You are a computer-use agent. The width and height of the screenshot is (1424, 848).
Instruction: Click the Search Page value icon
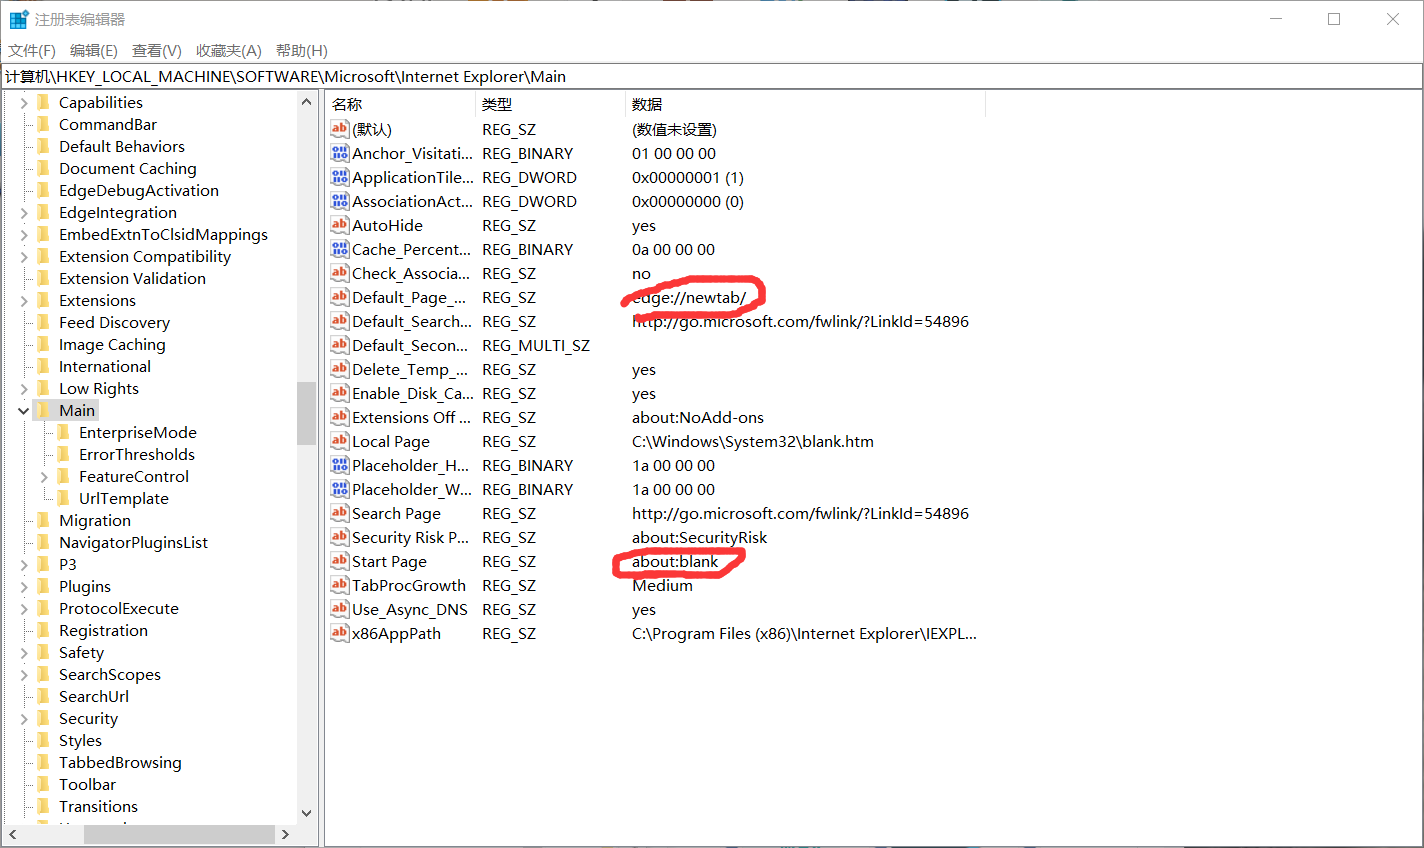point(340,513)
